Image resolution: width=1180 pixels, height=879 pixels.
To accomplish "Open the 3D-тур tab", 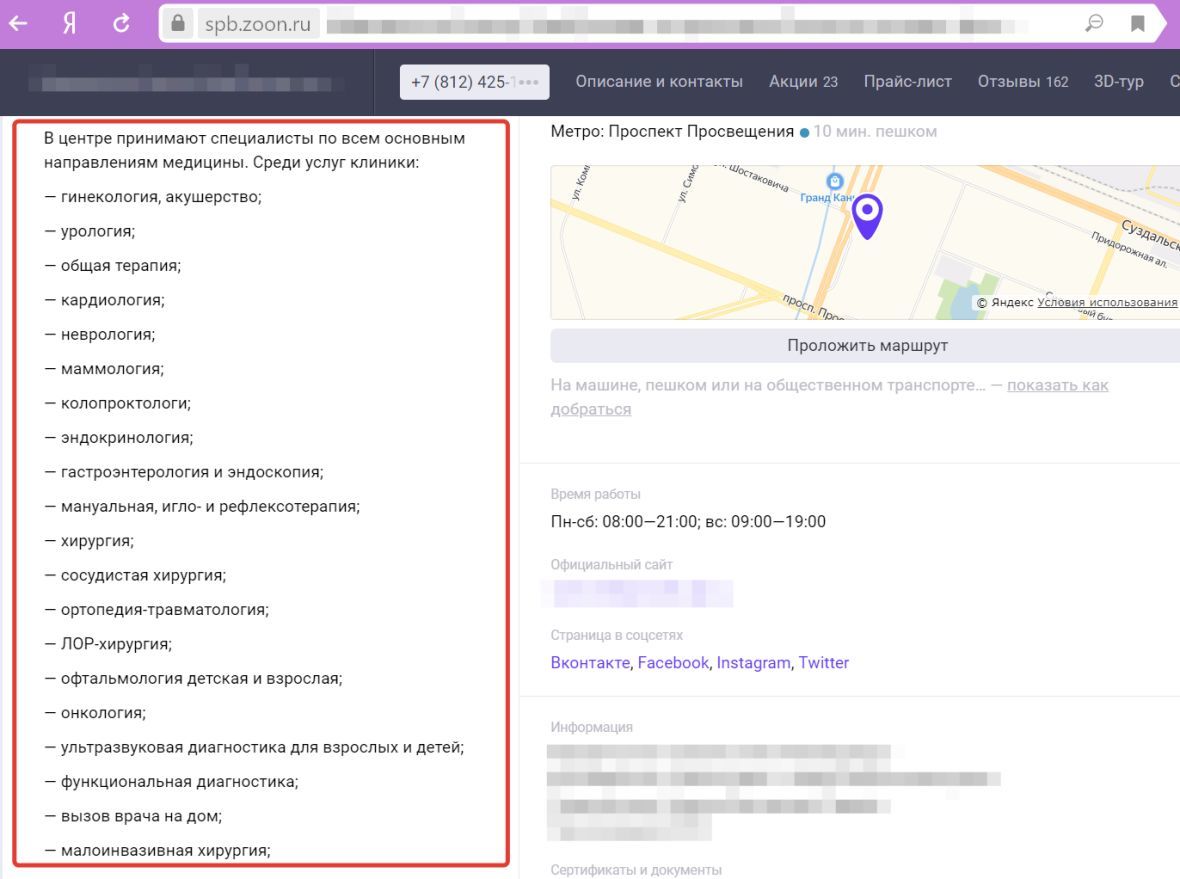I will pyautogui.click(x=1118, y=82).
